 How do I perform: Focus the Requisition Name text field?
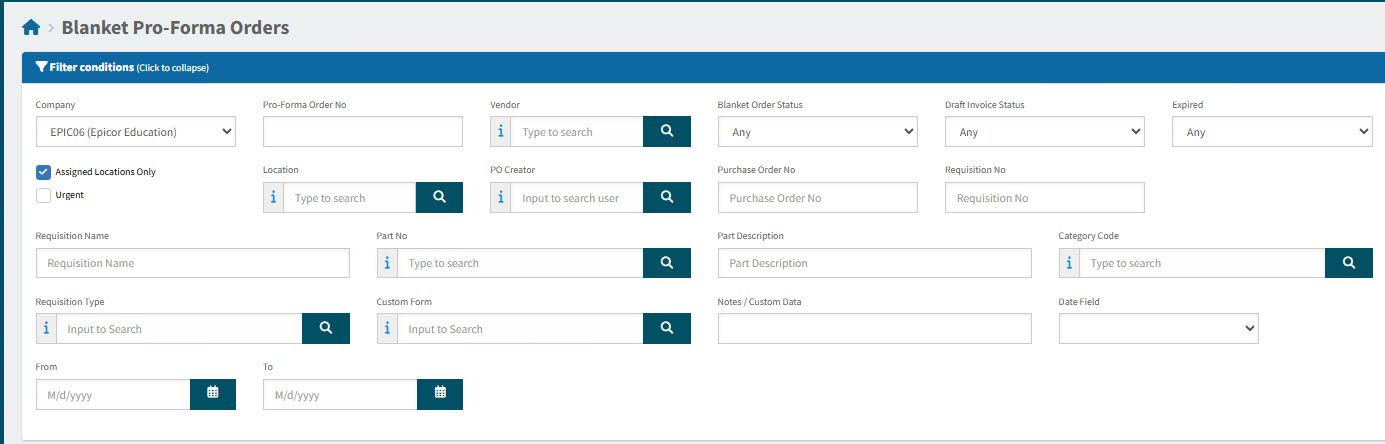(x=192, y=263)
